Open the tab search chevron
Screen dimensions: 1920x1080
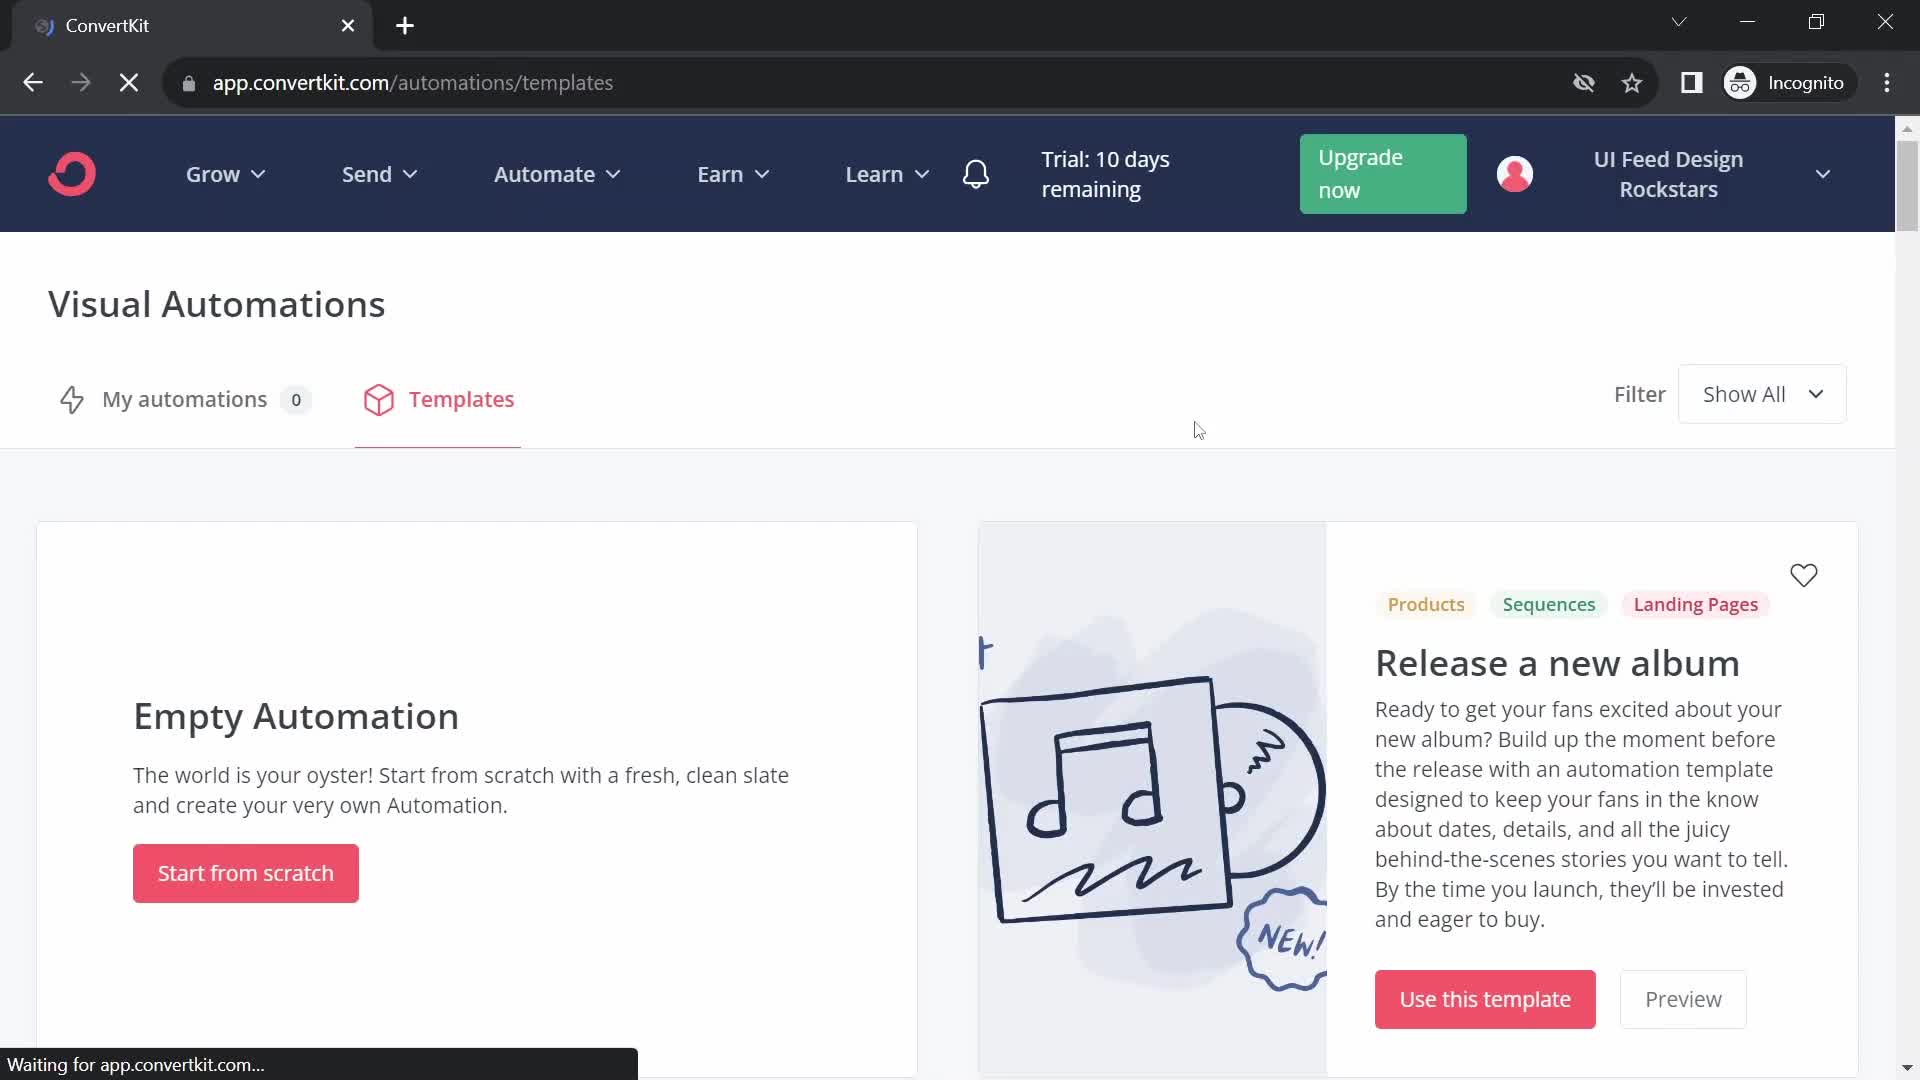click(1679, 22)
